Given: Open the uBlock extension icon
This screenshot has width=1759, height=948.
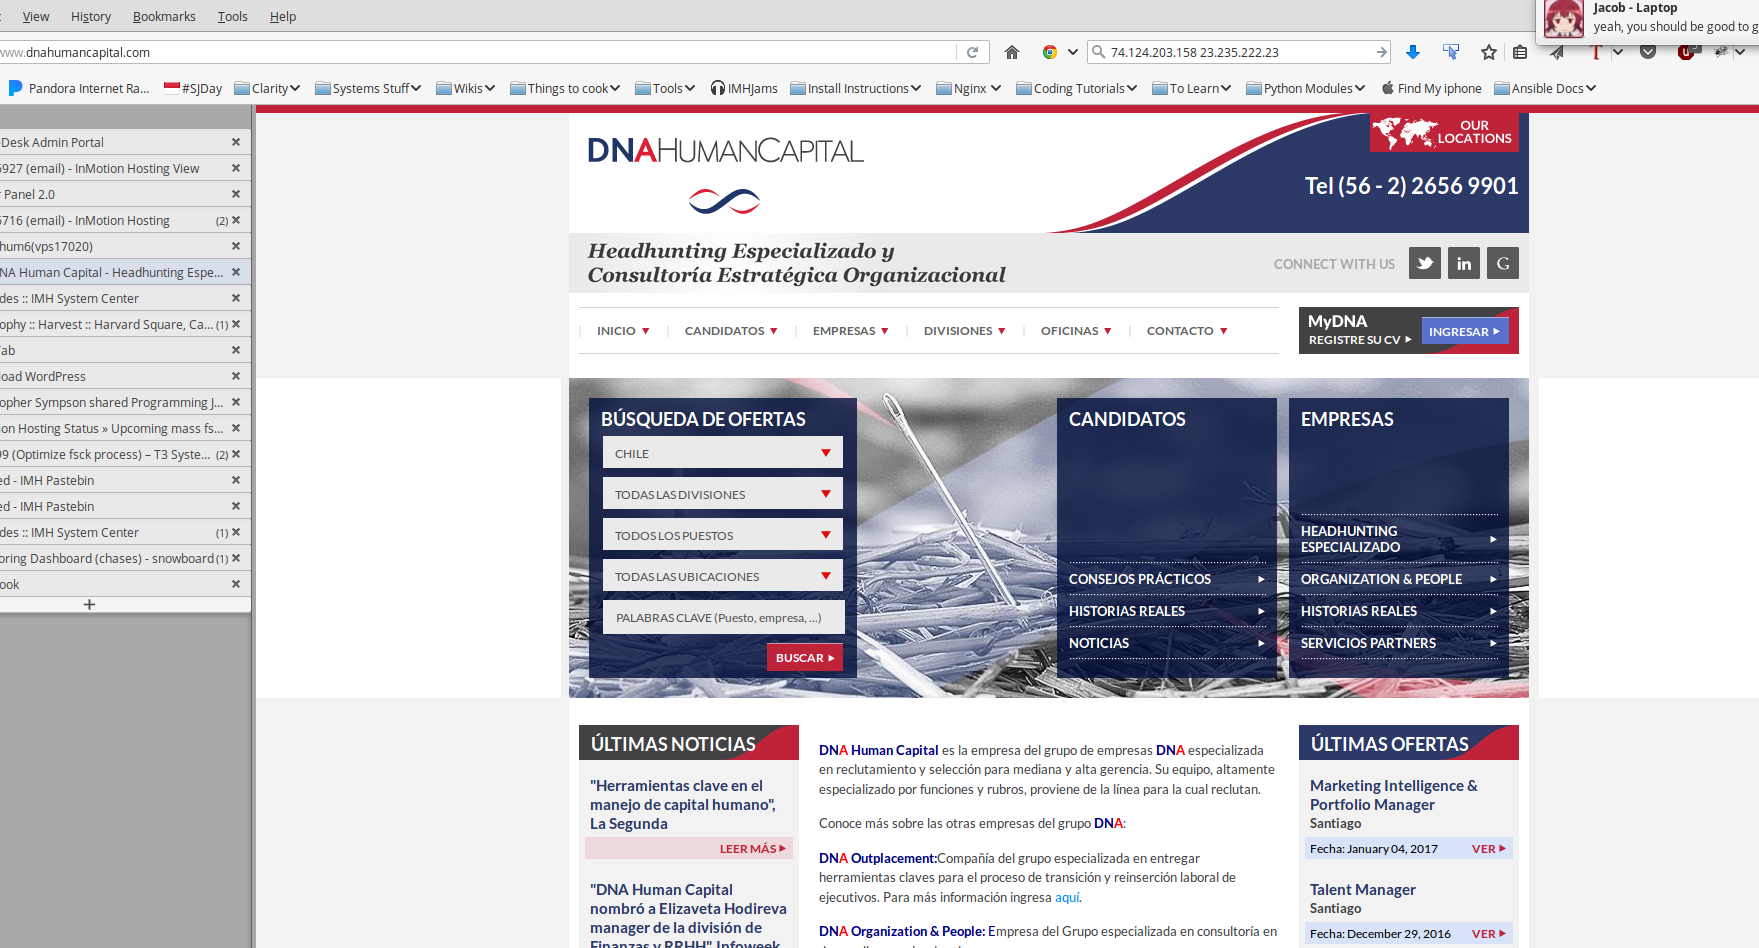Looking at the screenshot, I should 1686,52.
